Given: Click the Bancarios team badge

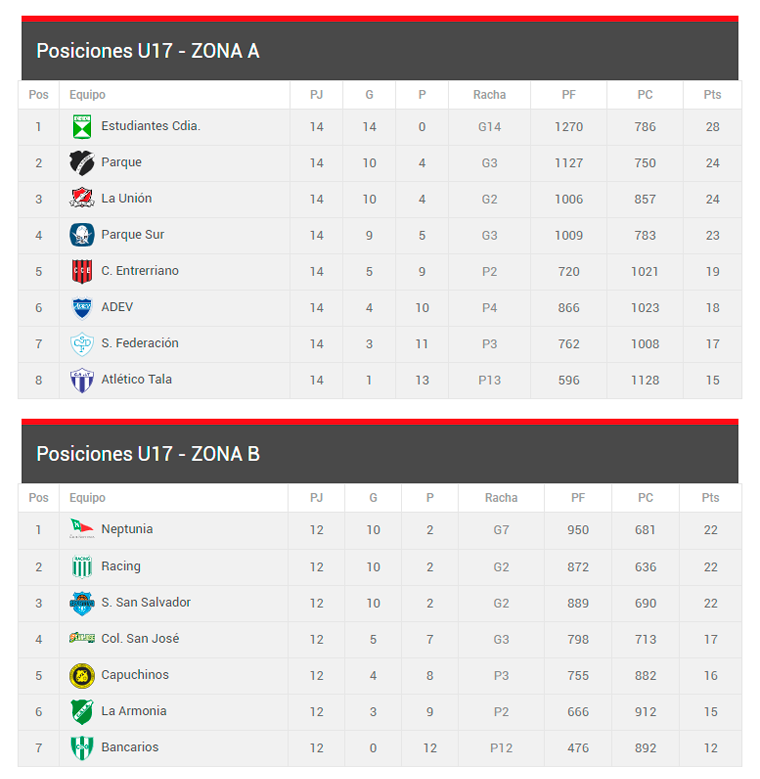Looking at the screenshot, I should [82, 748].
